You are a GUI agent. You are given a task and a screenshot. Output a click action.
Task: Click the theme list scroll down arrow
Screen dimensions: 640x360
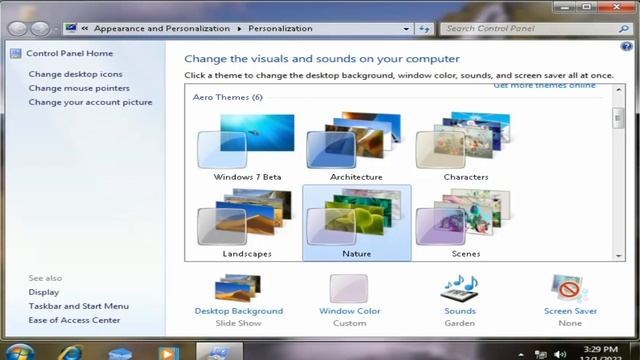(x=619, y=256)
